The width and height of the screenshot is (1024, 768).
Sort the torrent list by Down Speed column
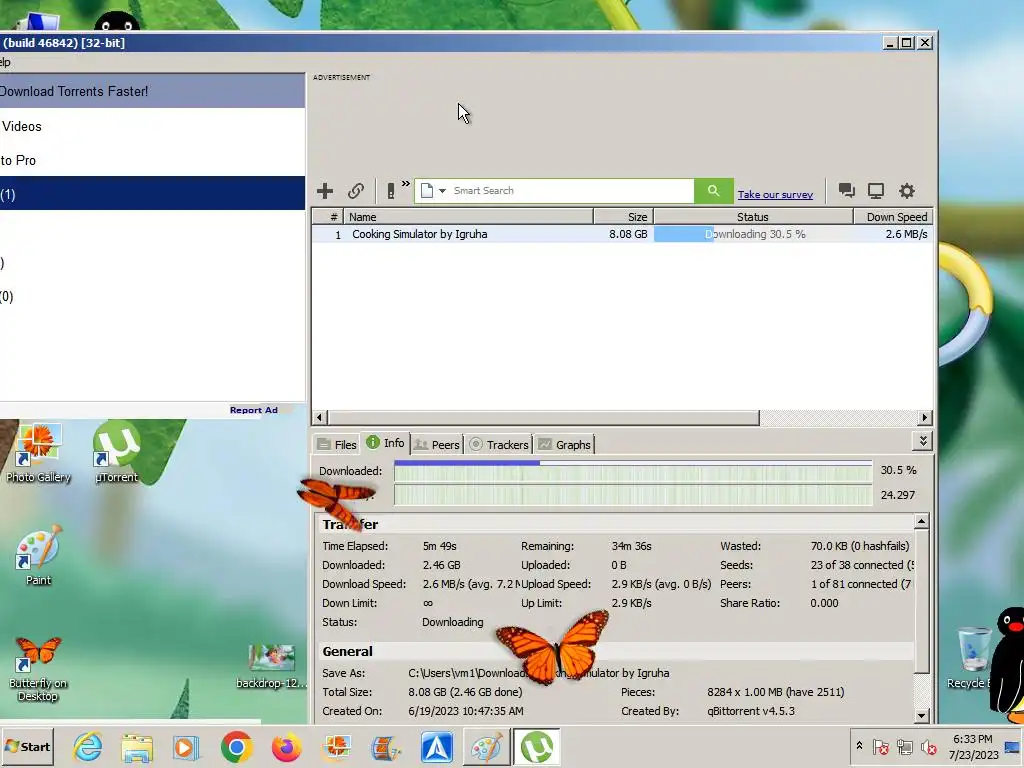click(893, 217)
